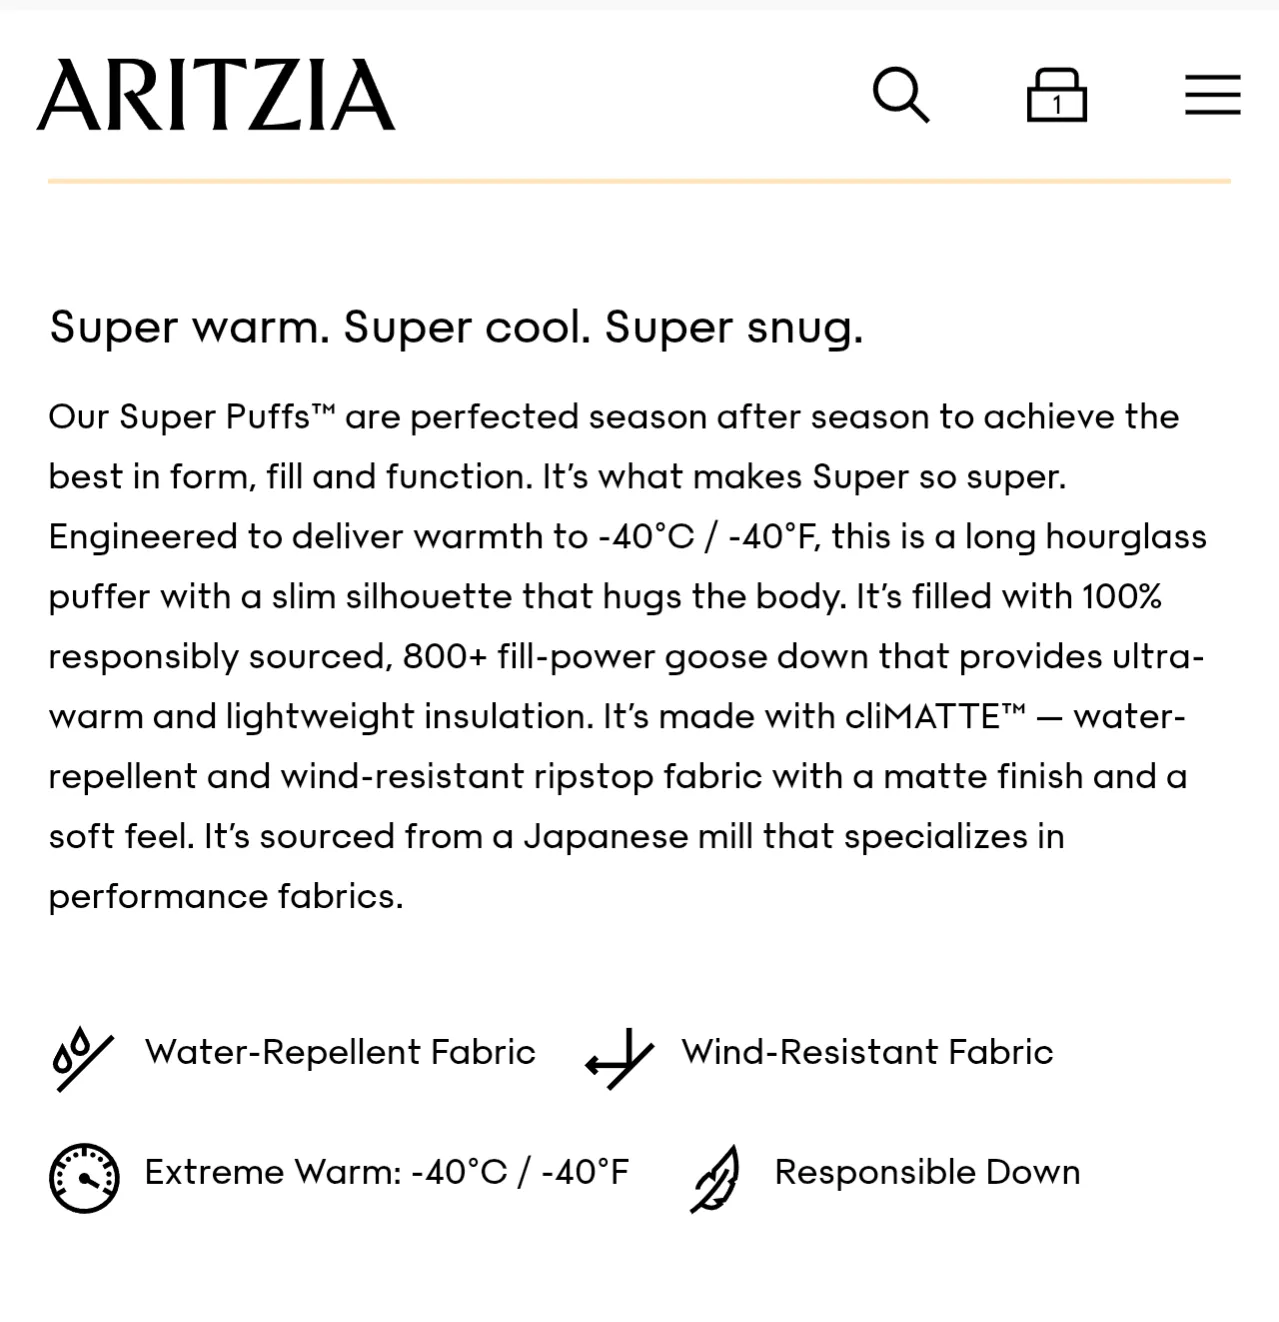The height and width of the screenshot is (1322, 1279).
Task: Go to the Aritzia home logo
Action: pyautogui.click(x=216, y=96)
